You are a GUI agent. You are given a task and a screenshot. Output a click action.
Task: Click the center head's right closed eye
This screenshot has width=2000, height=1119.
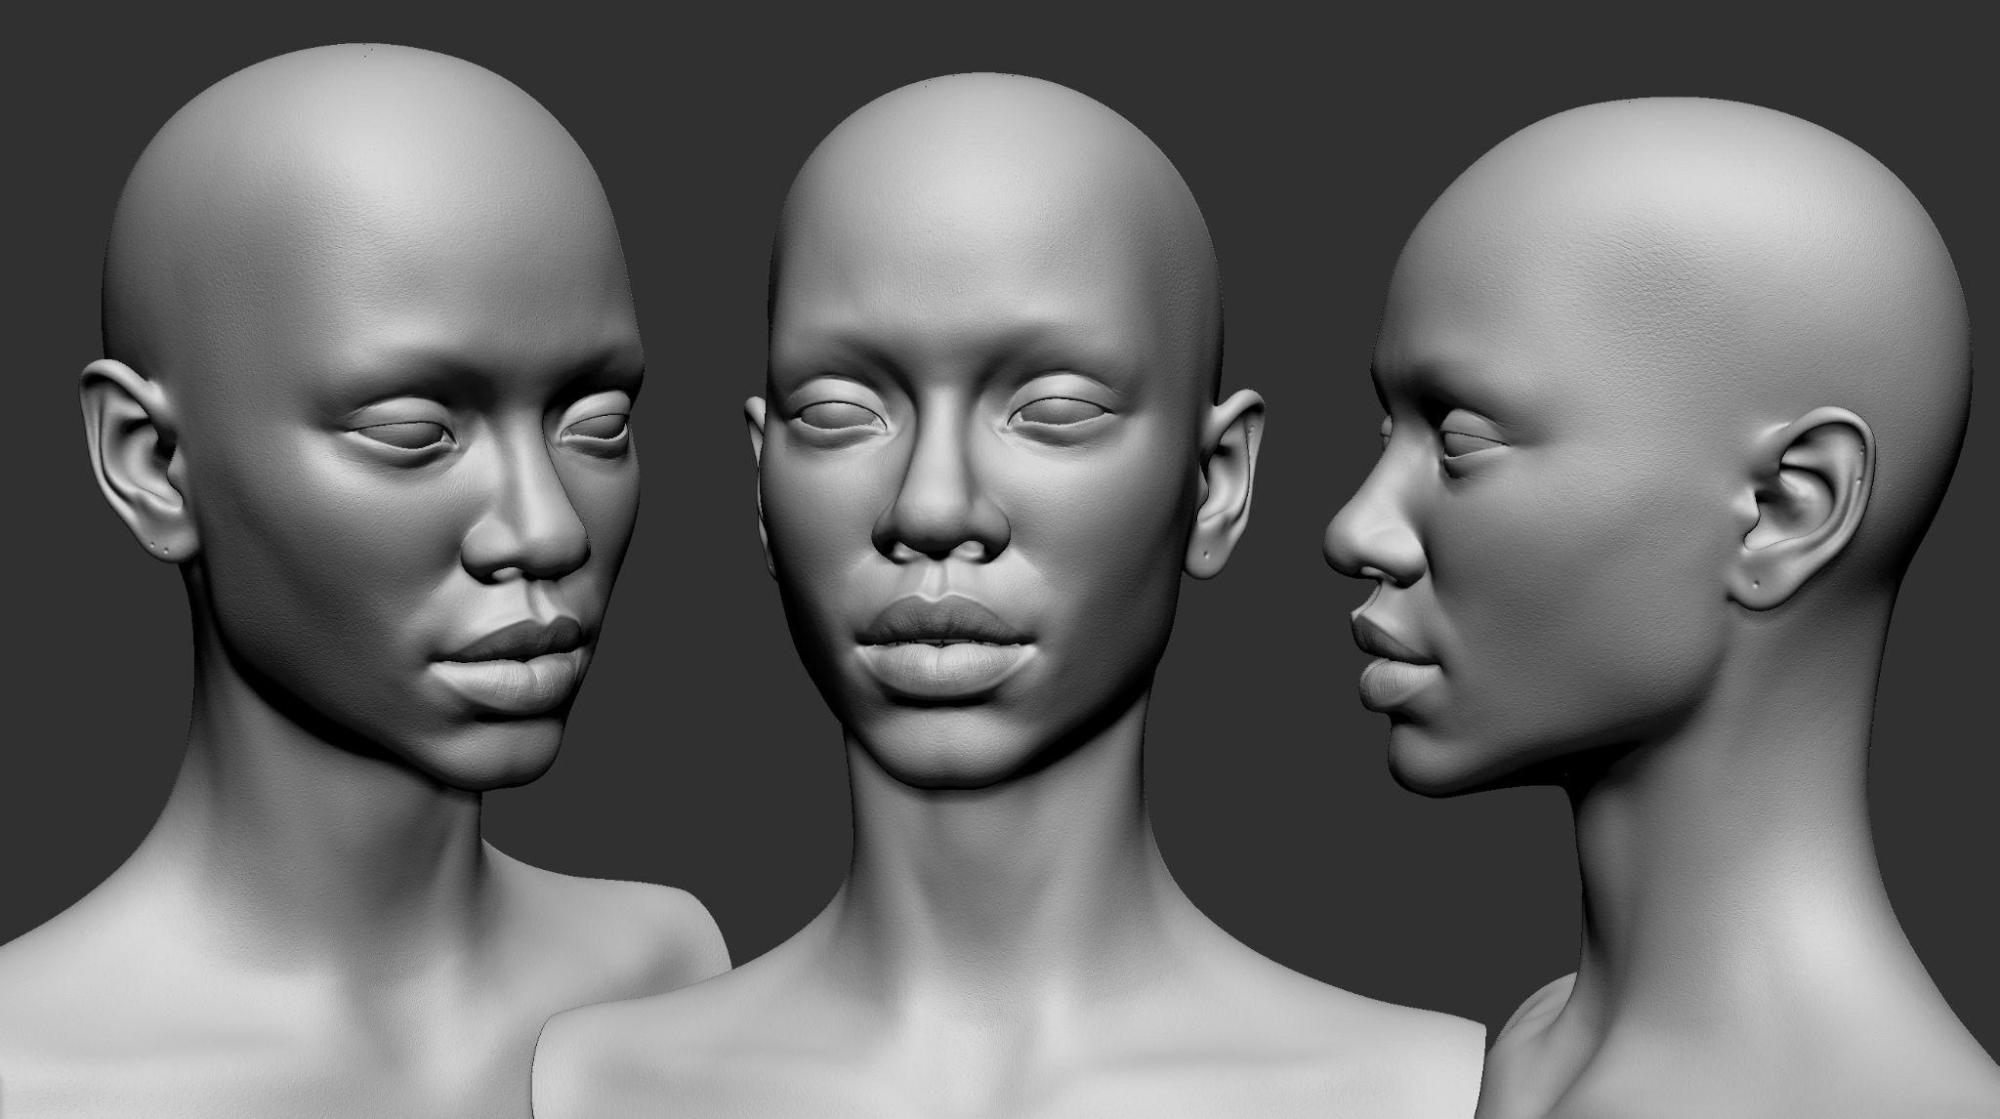[1060, 411]
